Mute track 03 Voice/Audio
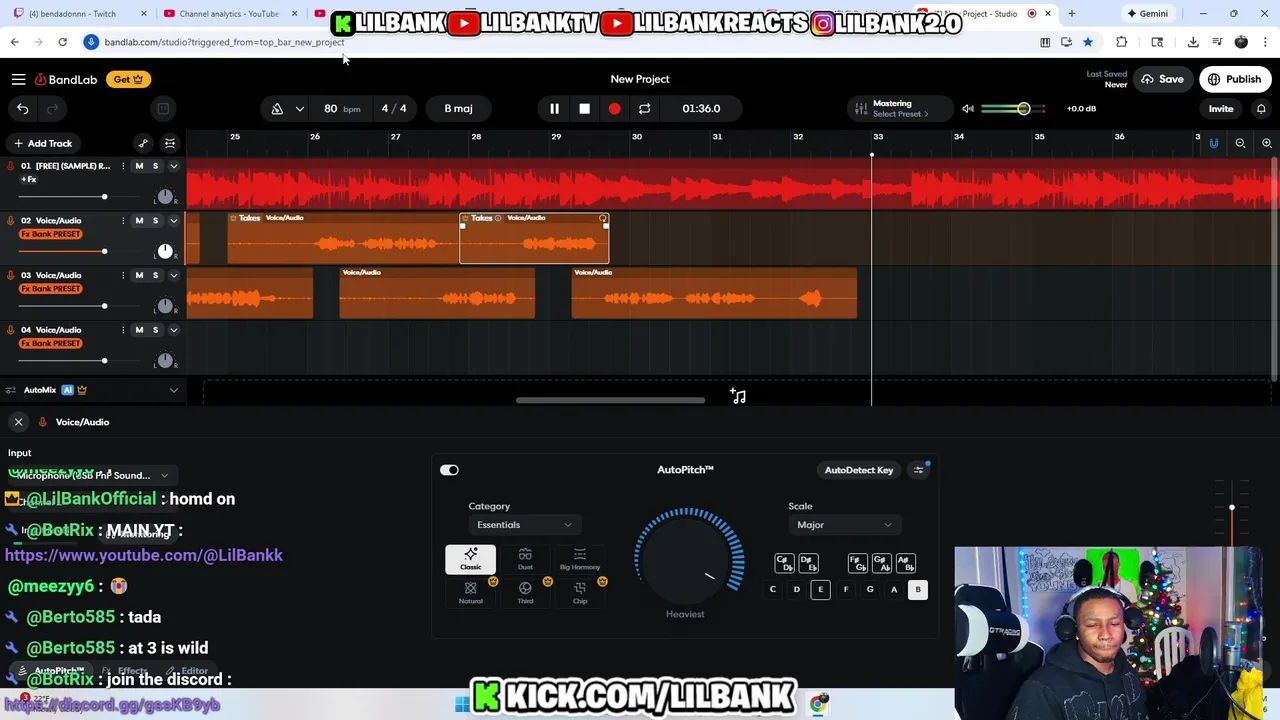Screen dimensions: 1280x720 [139, 275]
